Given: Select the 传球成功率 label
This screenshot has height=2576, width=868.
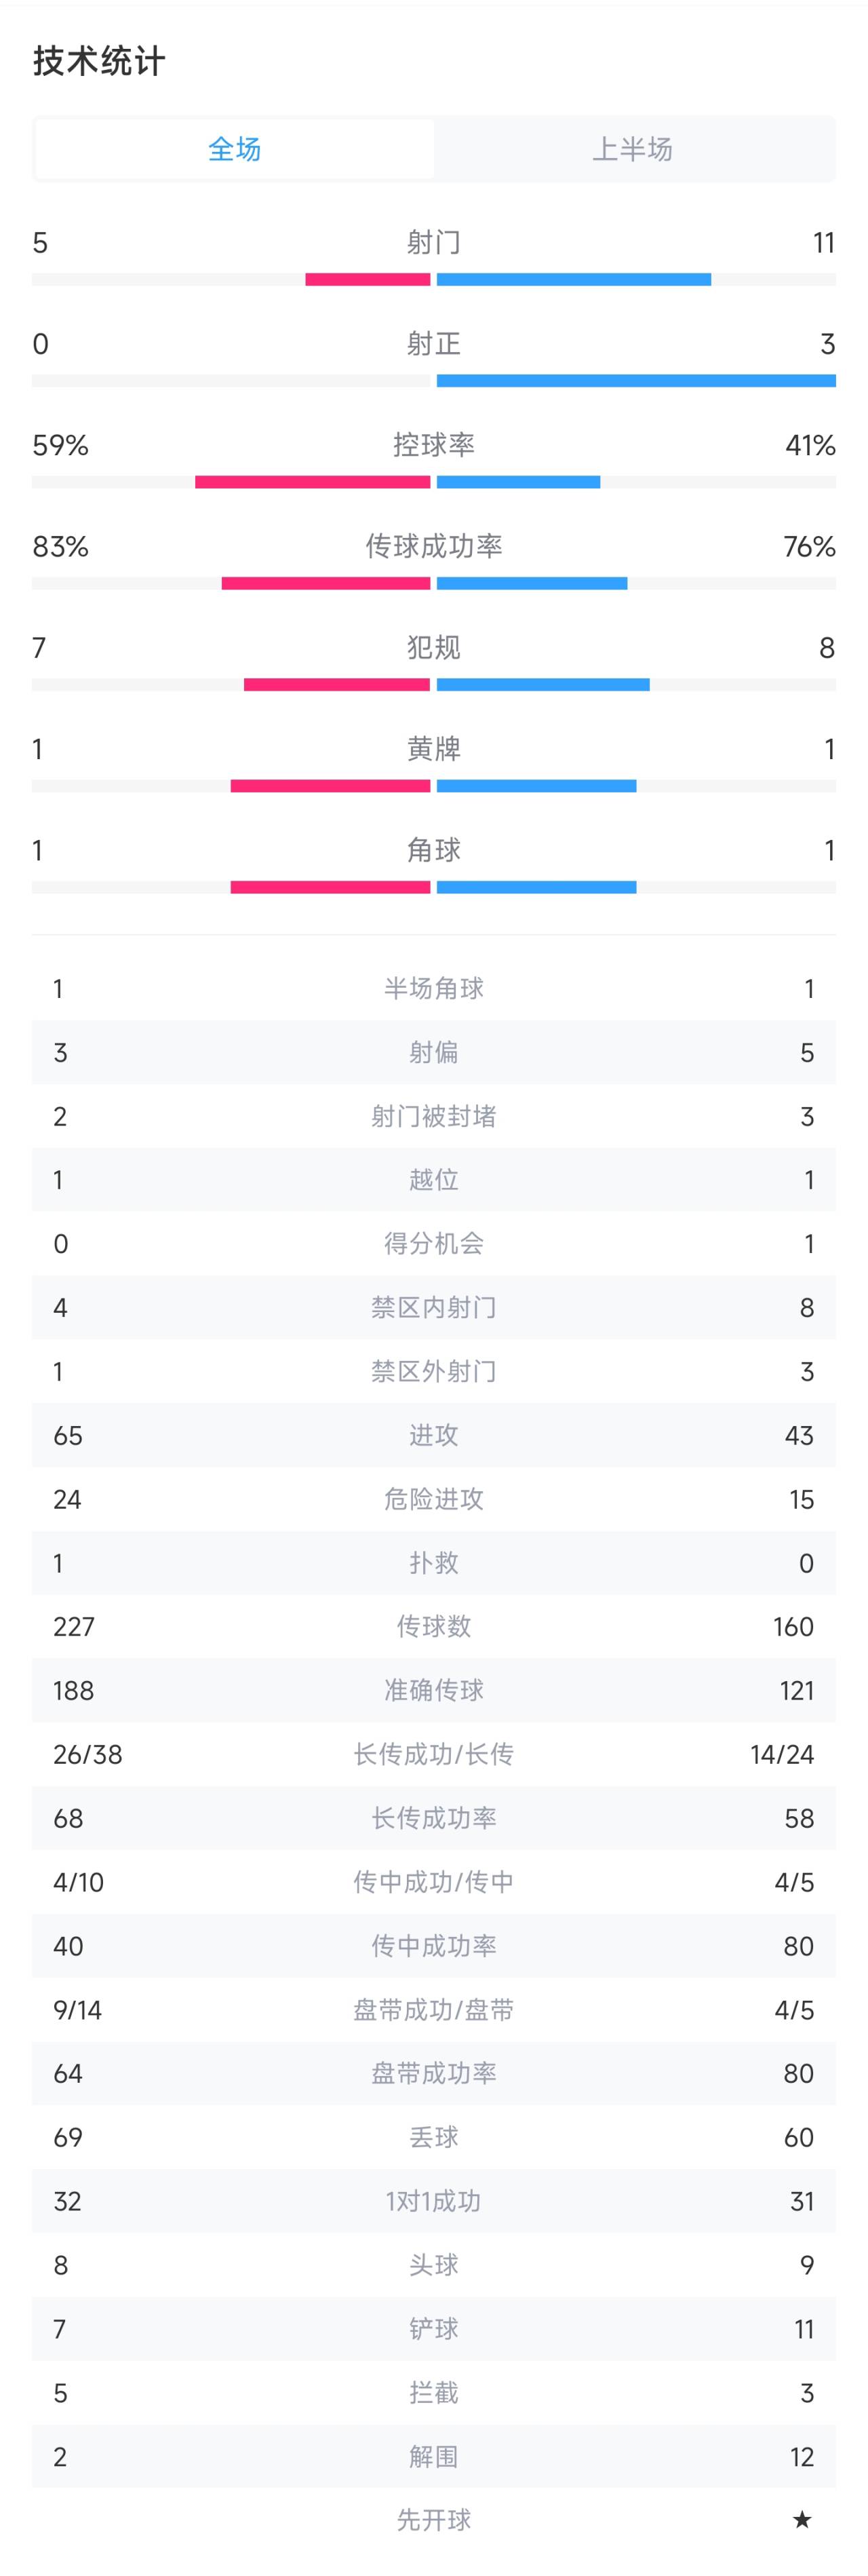Looking at the screenshot, I should pos(434,546).
